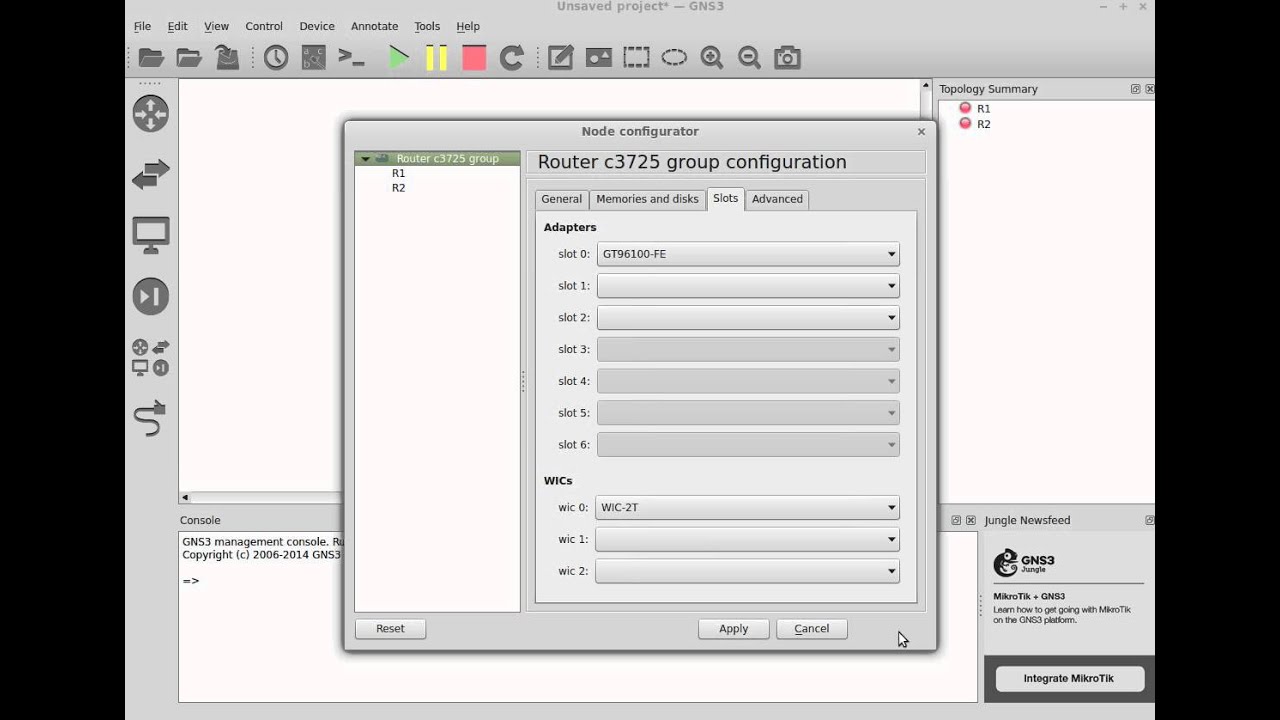Click the Apply button

(x=733, y=629)
